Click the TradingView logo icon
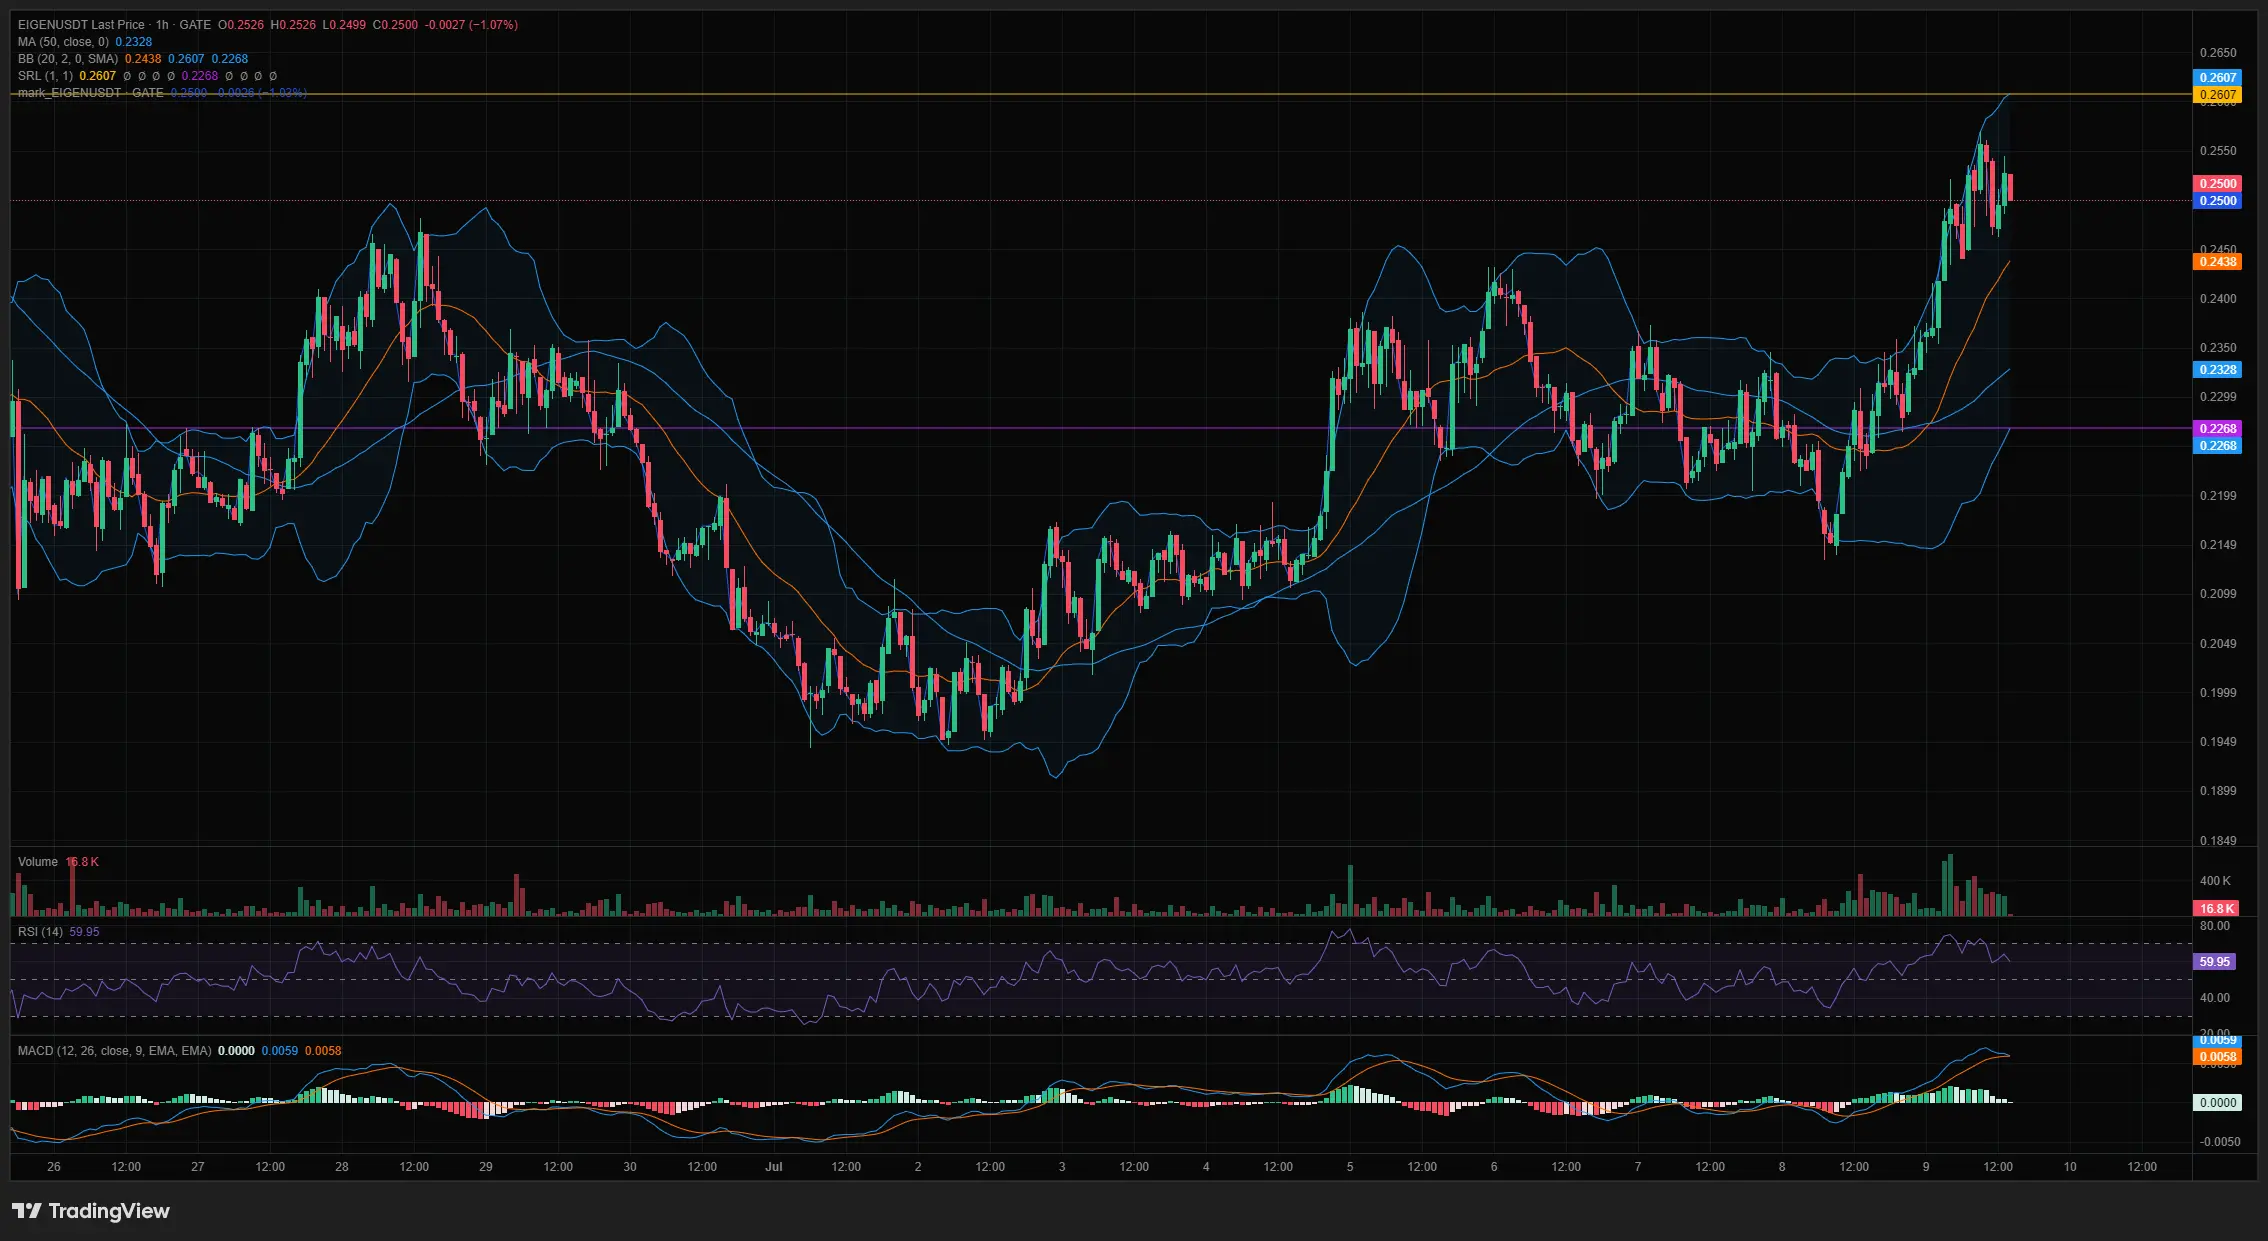Viewport: 2268px width, 1241px height. (27, 1211)
